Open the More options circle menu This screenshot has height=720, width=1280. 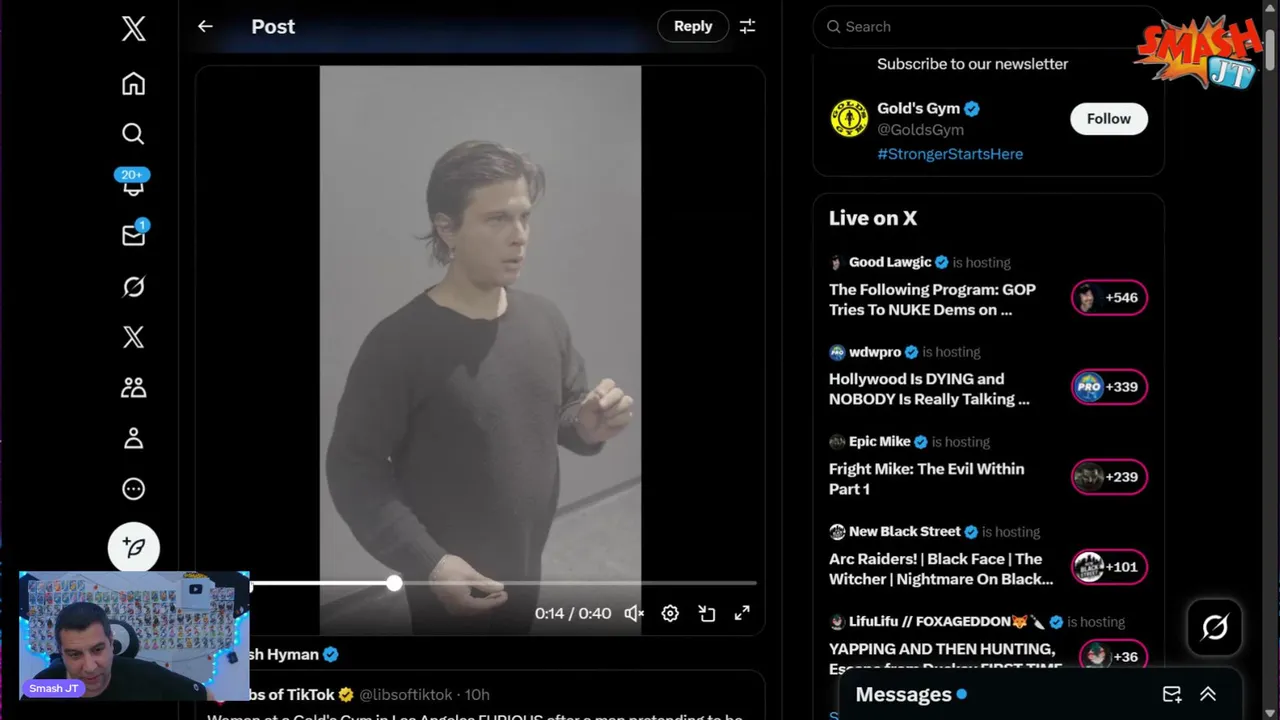pos(133,489)
